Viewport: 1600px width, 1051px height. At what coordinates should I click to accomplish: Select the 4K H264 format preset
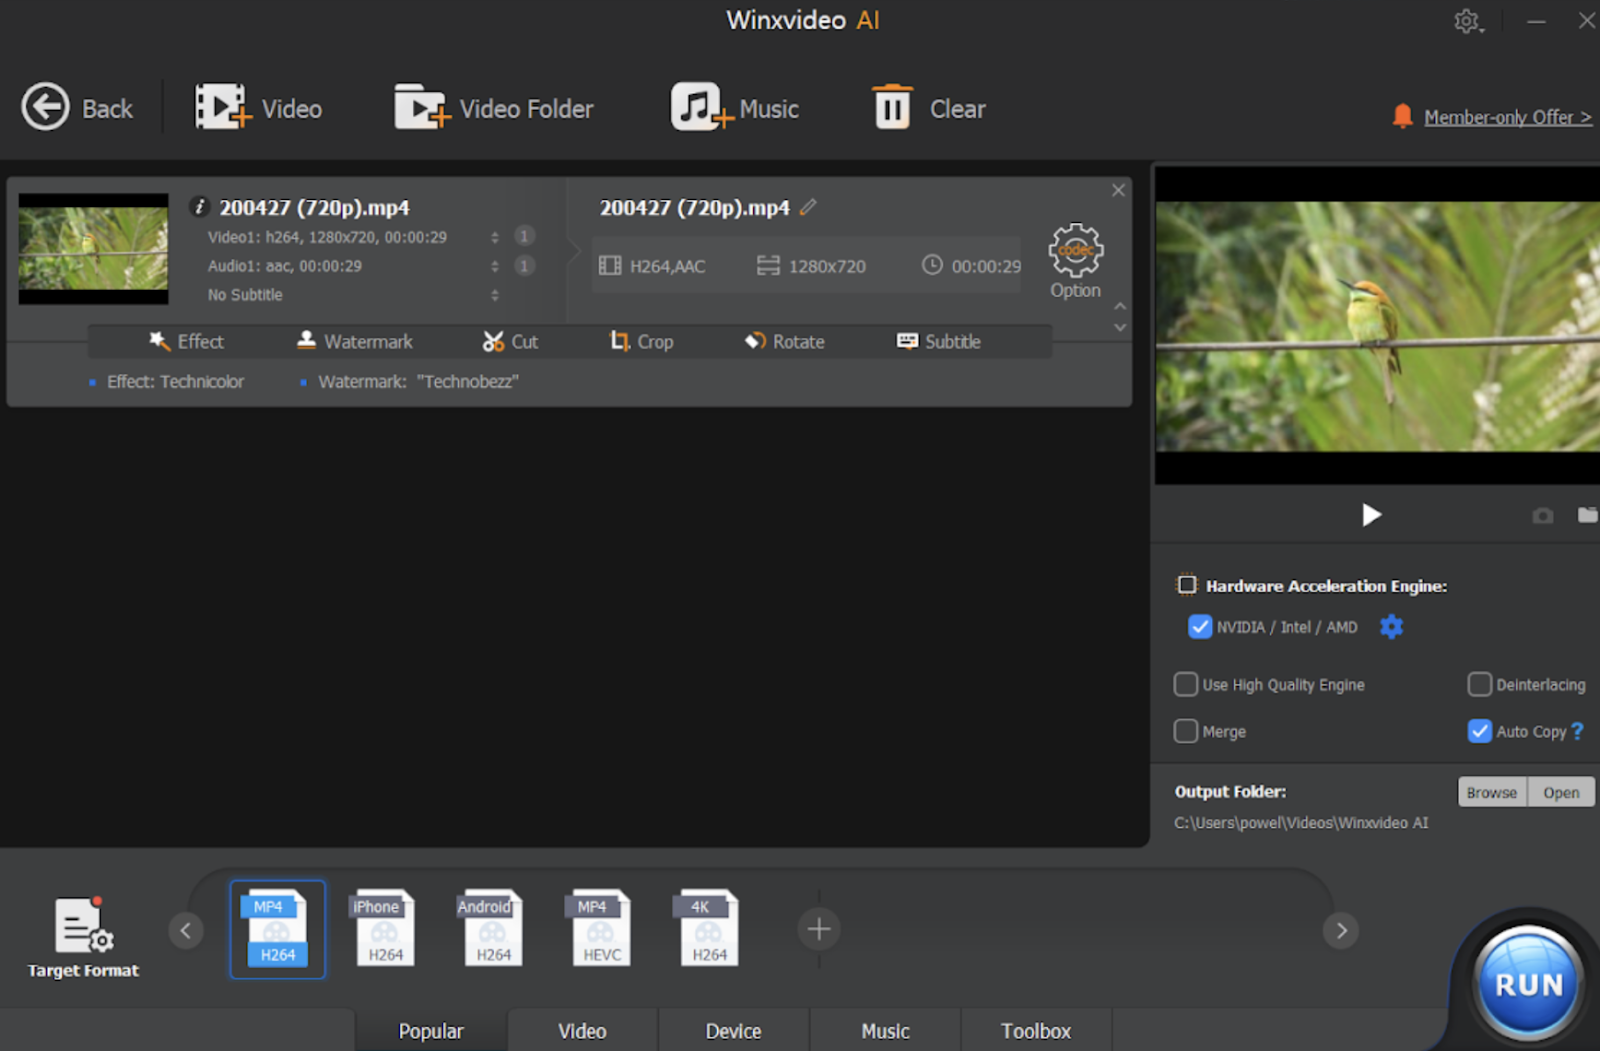click(x=709, y=929)
